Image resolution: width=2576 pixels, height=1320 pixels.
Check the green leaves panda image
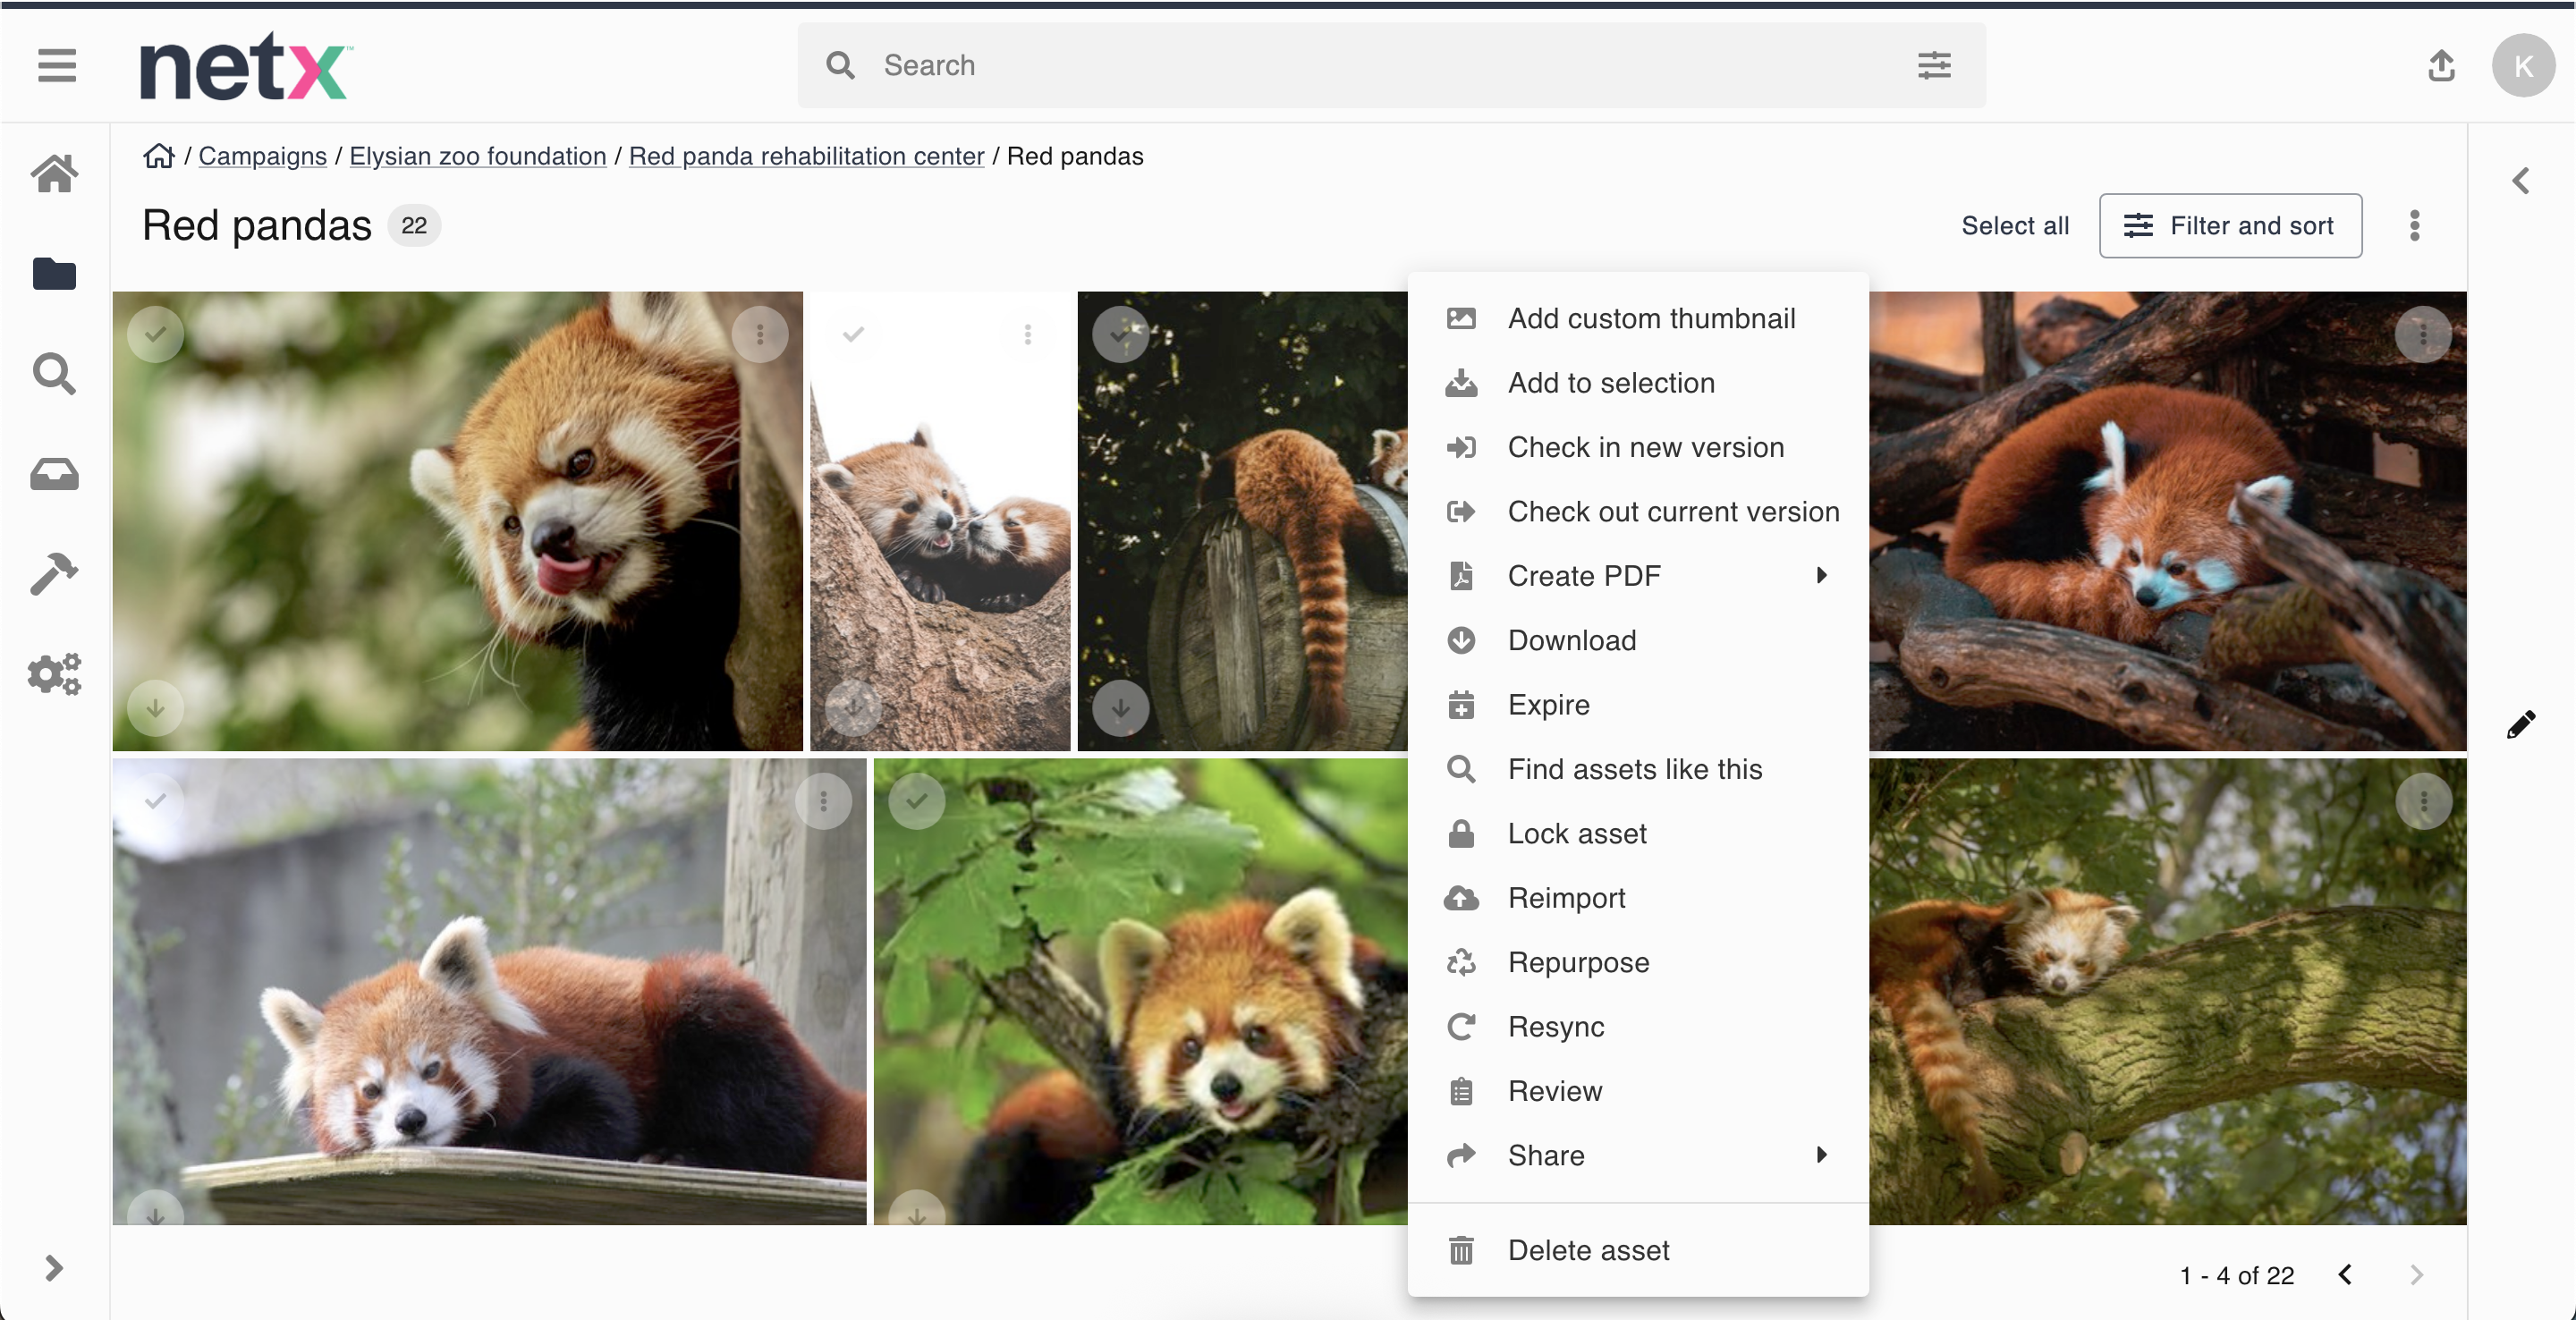pyautogui.click(x=917, y=800)
